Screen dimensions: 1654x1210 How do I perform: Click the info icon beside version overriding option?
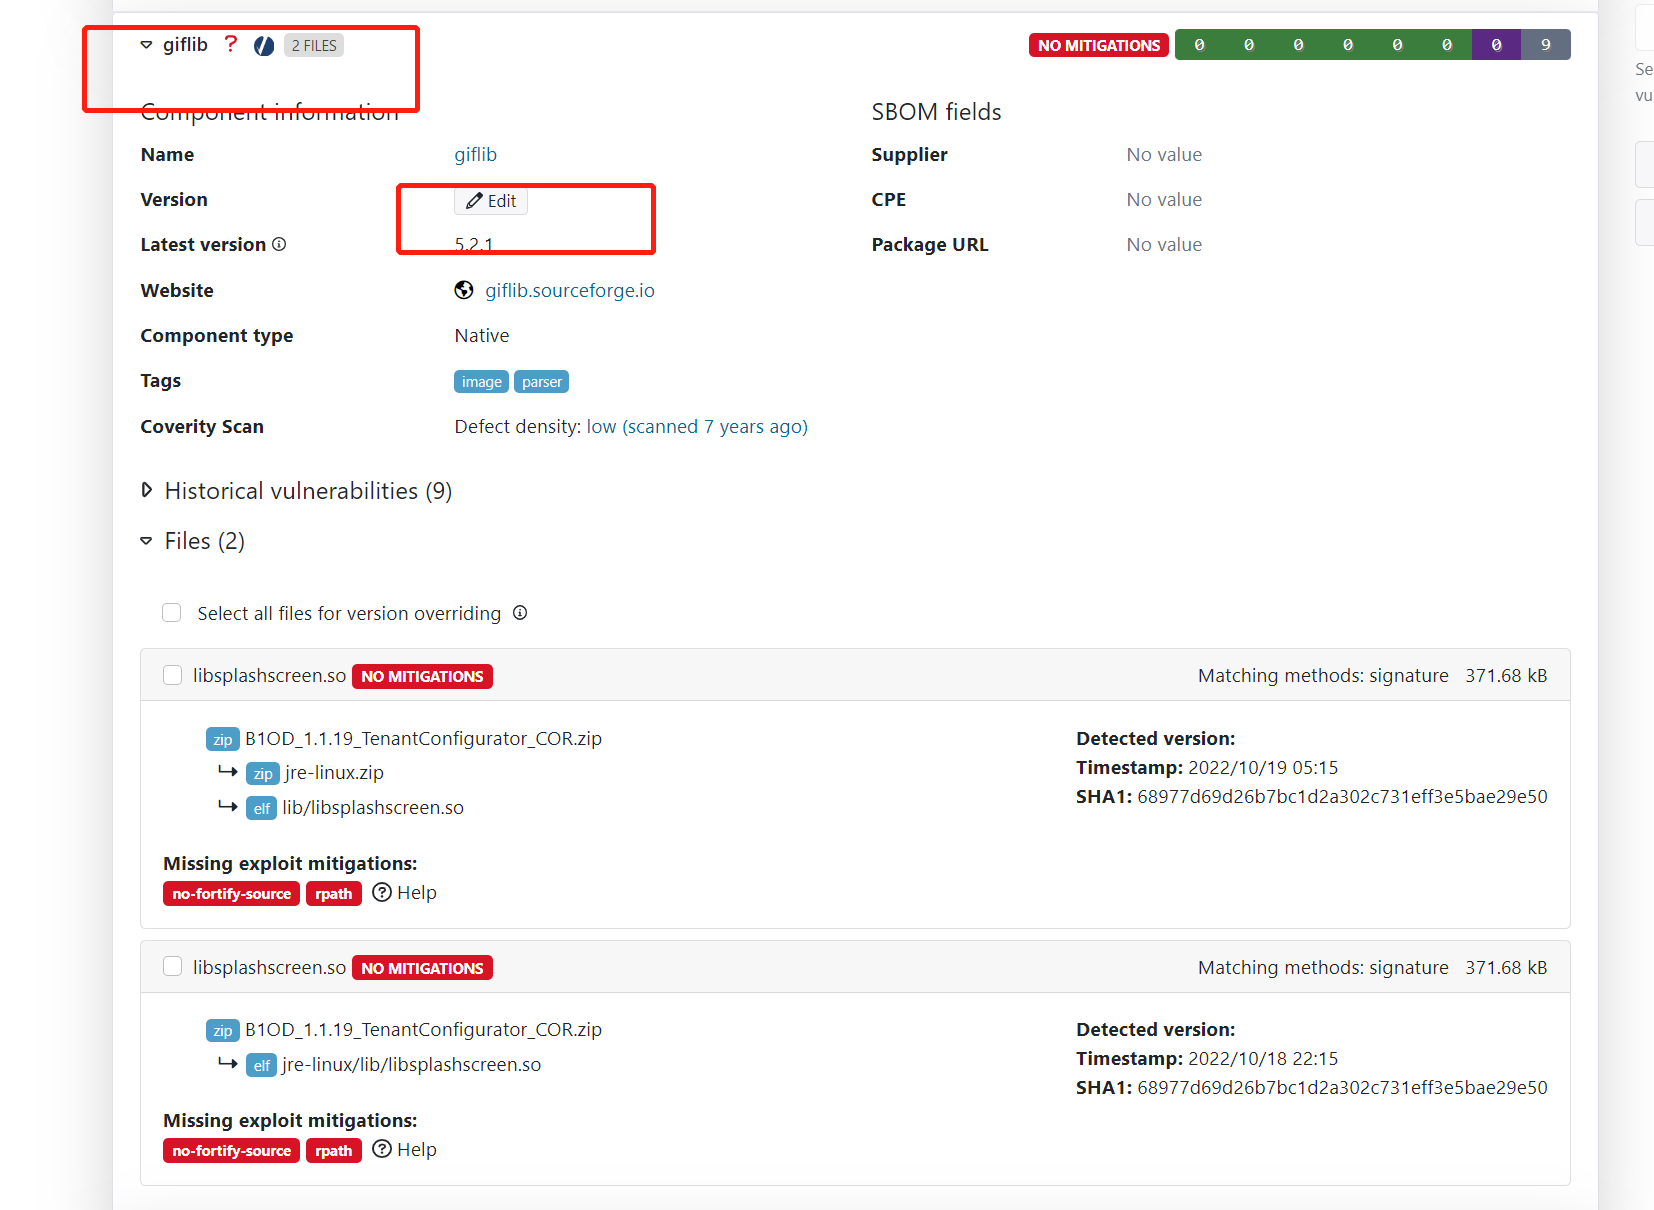(x=520, y=612)
